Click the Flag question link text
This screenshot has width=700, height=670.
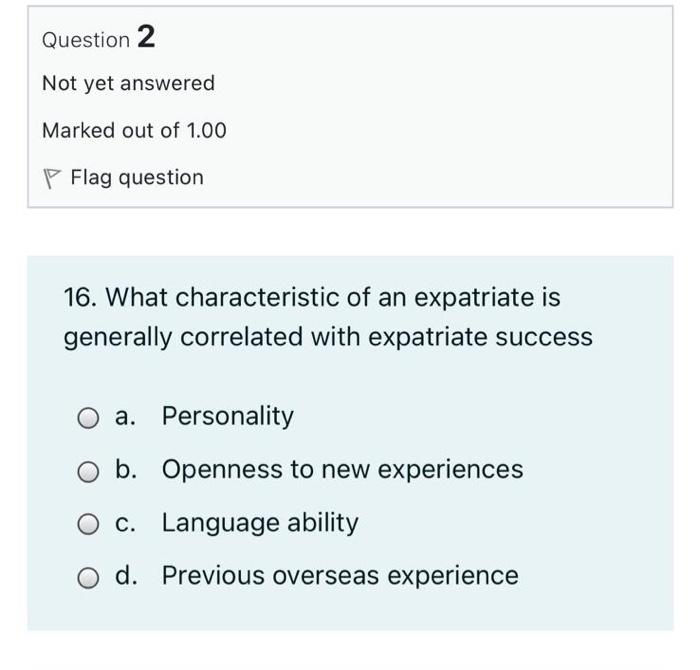coord(136,177)
